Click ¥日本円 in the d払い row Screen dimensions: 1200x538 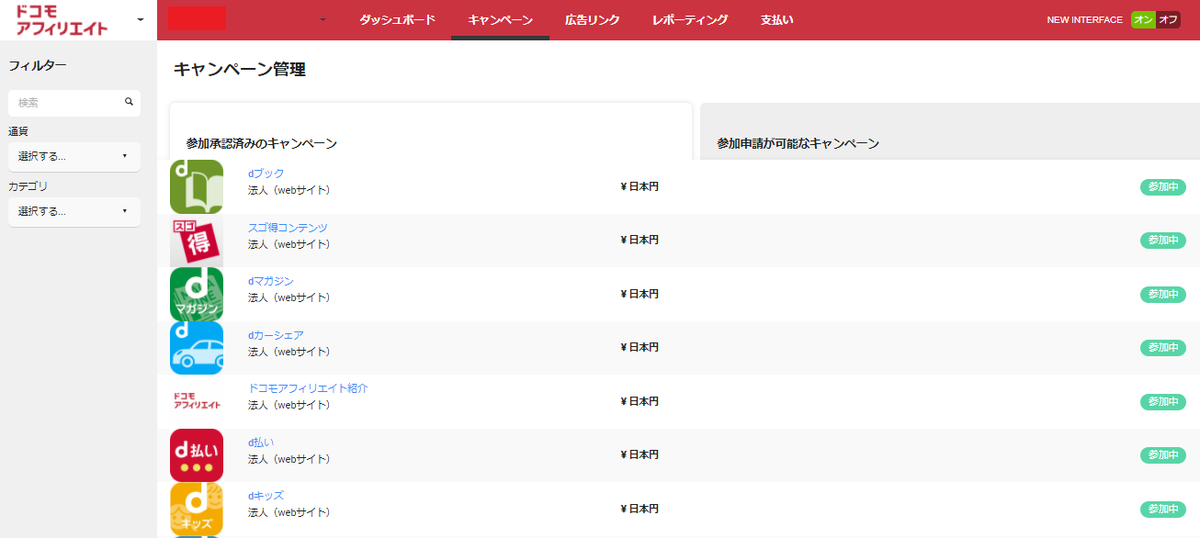tap(640, 455)
